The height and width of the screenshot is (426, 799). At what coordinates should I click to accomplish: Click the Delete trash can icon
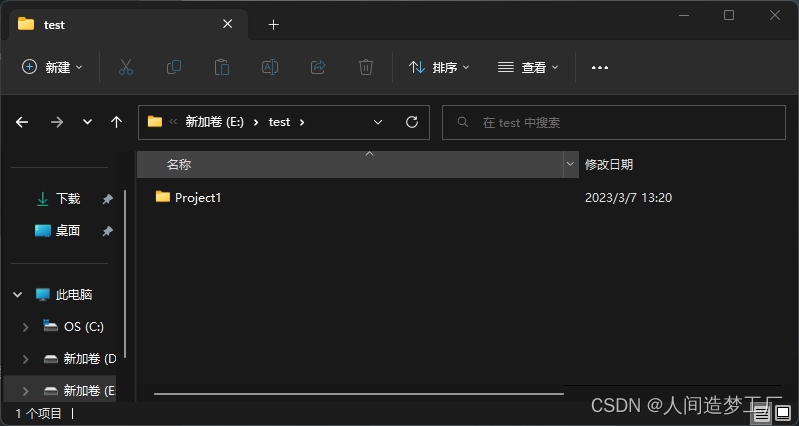point(366,67)
